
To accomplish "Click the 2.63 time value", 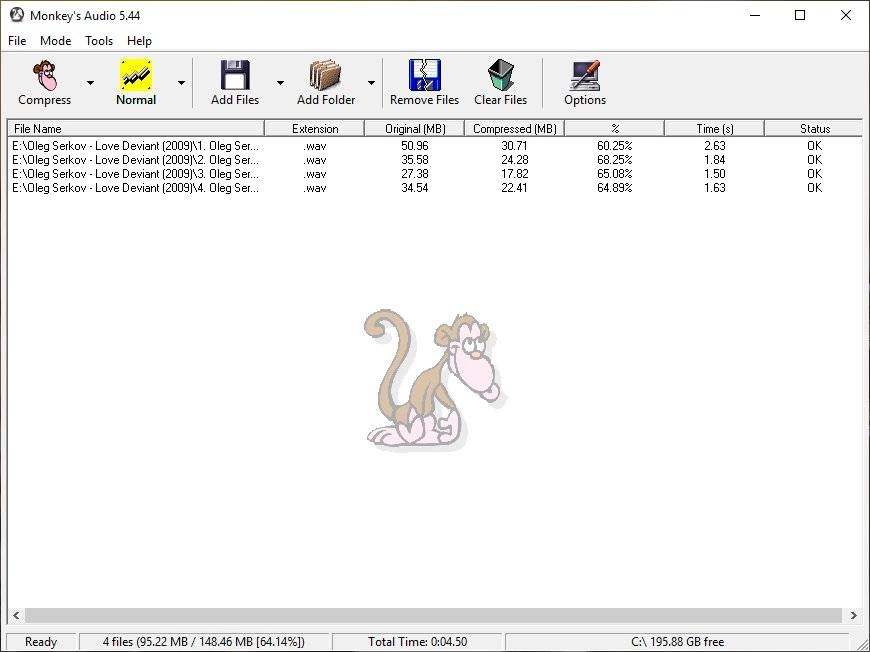I will pos(715,146).
